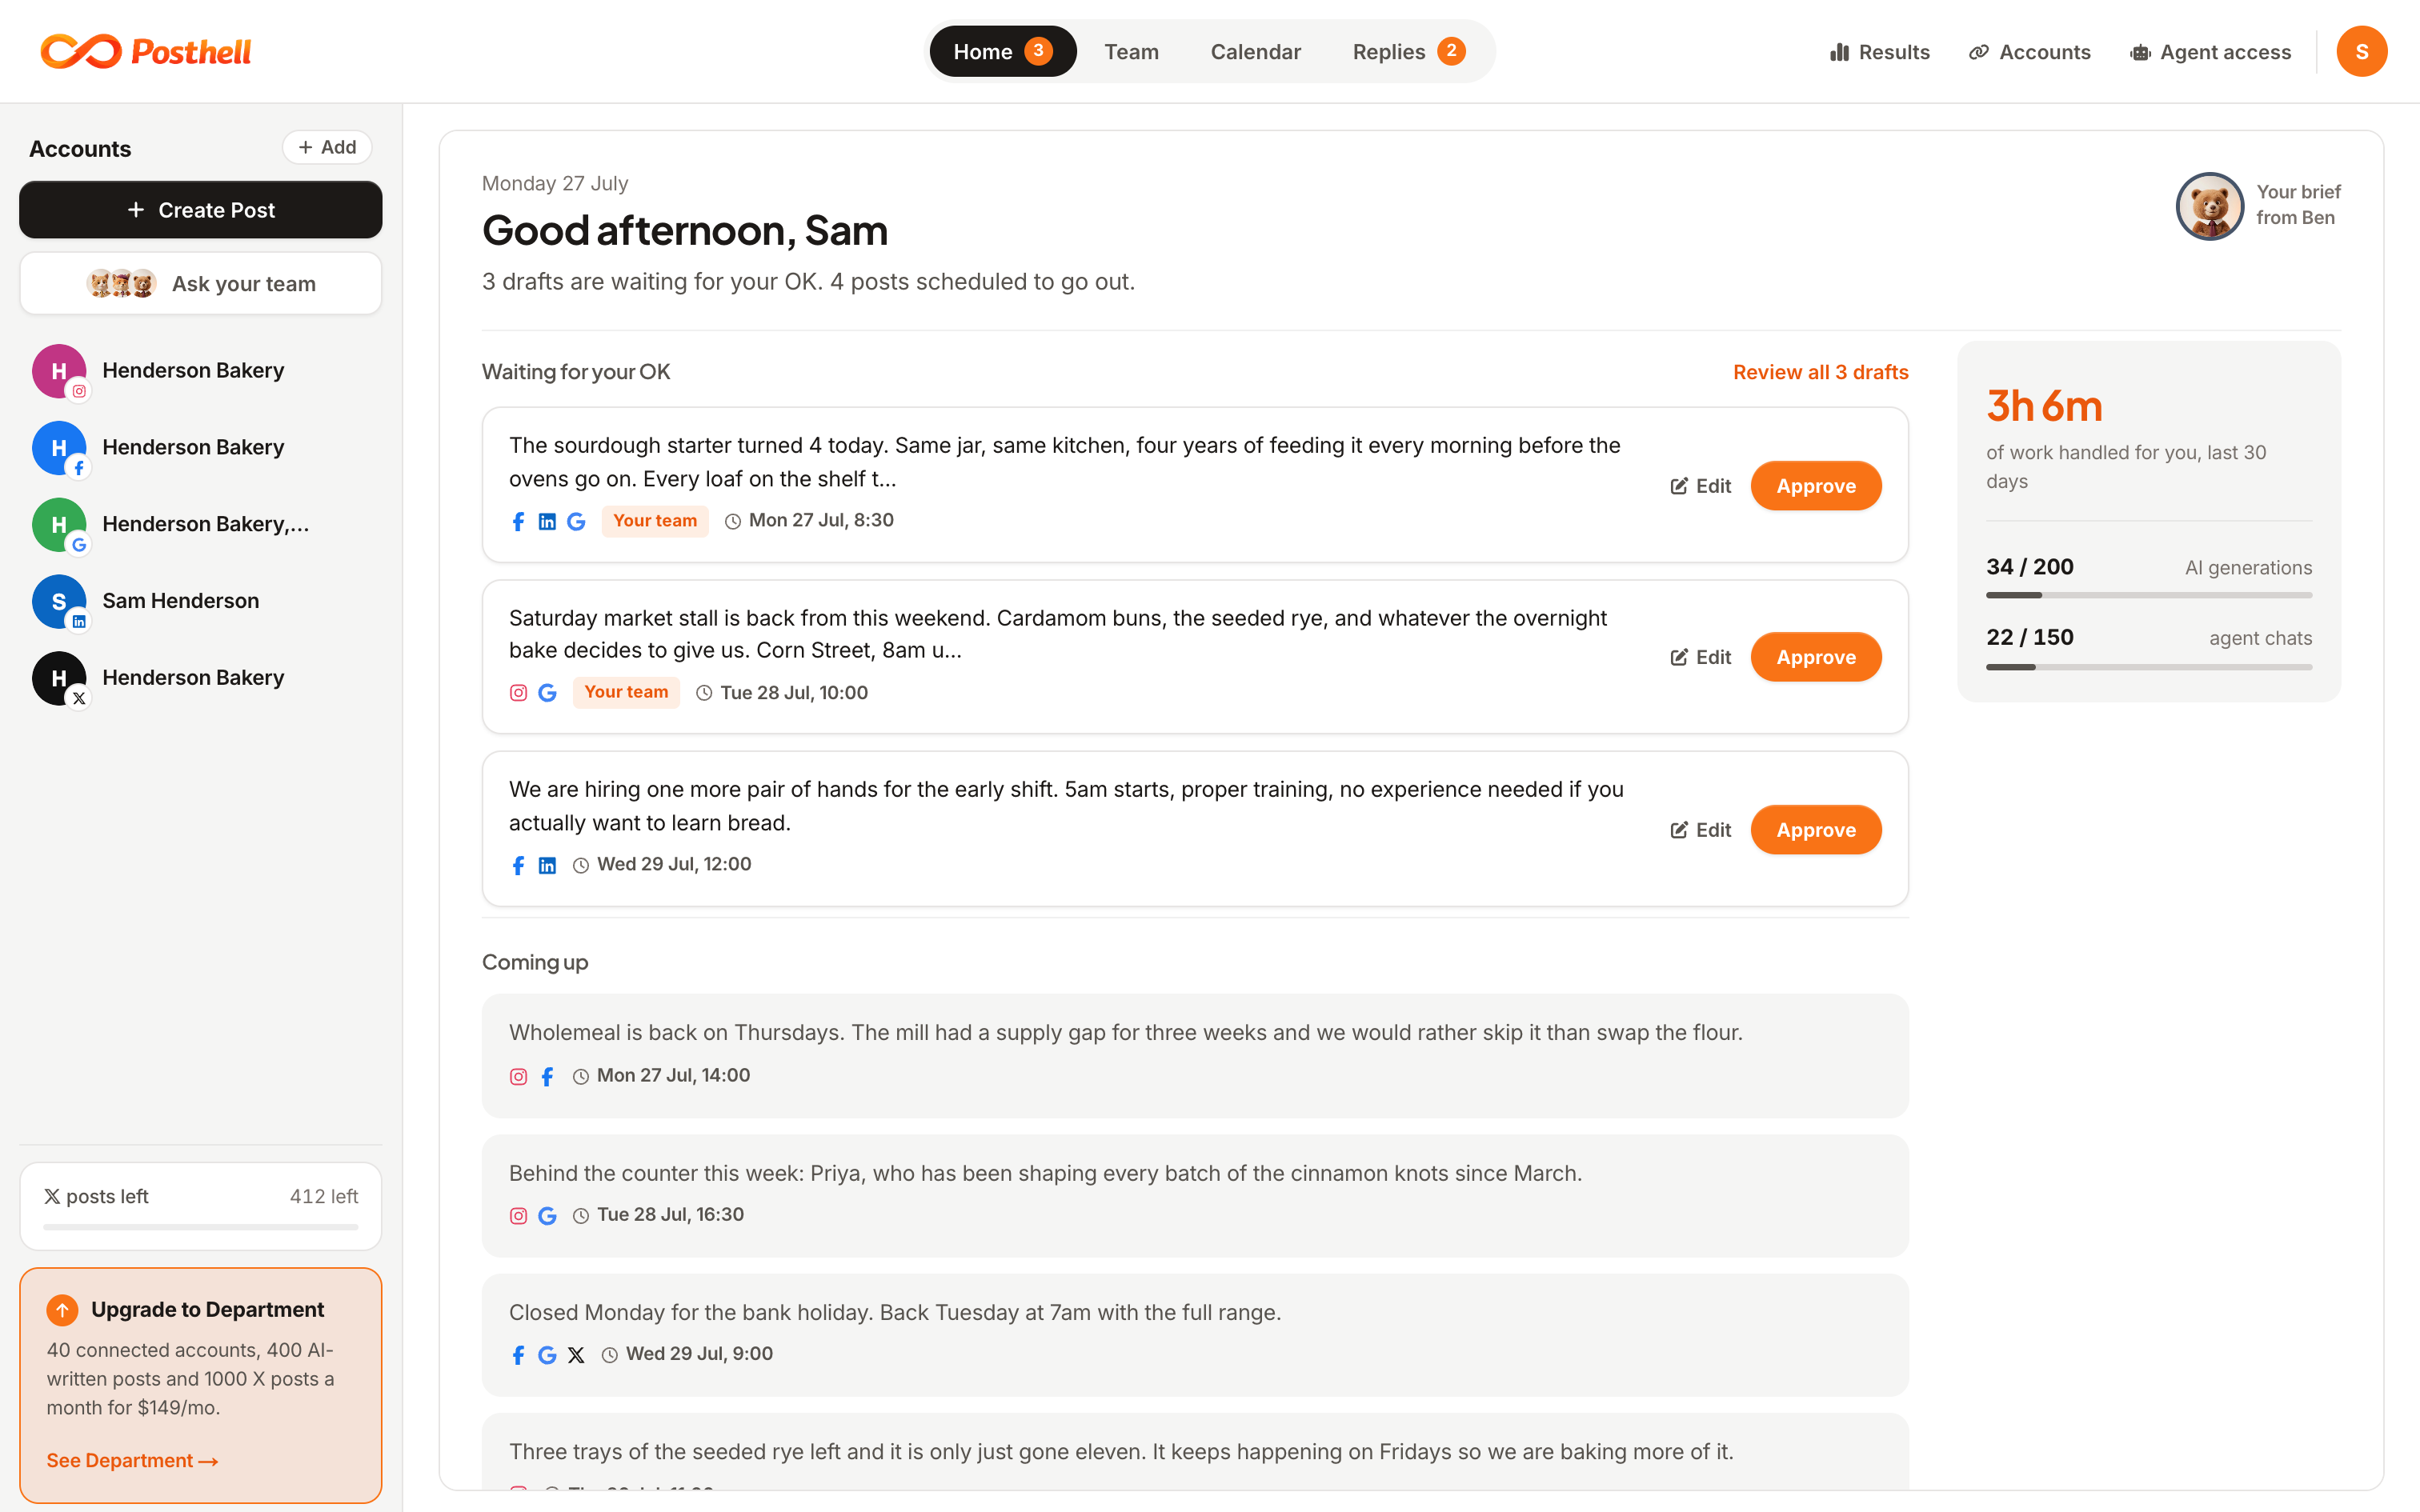
Task: Open Results bar chart icon
Action: tap(1839, 52)
